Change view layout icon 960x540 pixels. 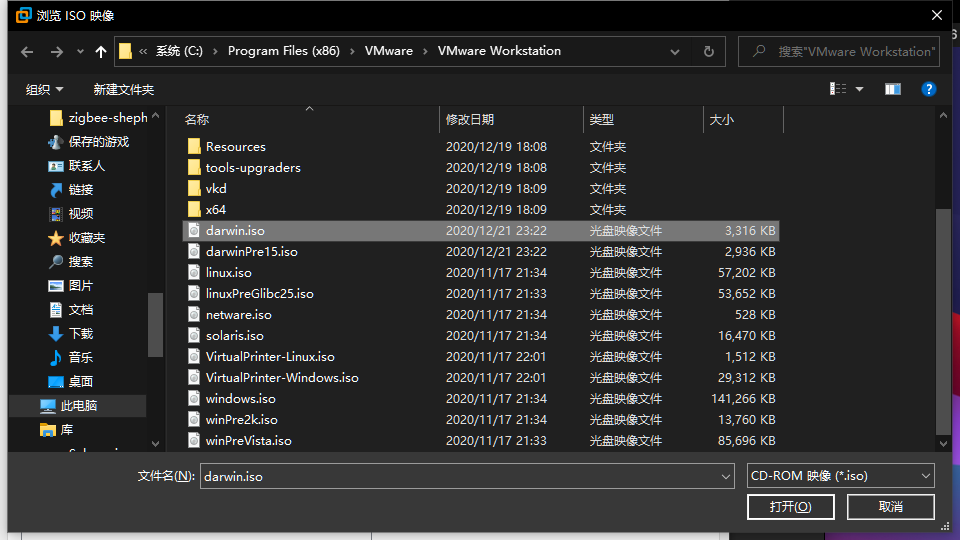[838, 89]
